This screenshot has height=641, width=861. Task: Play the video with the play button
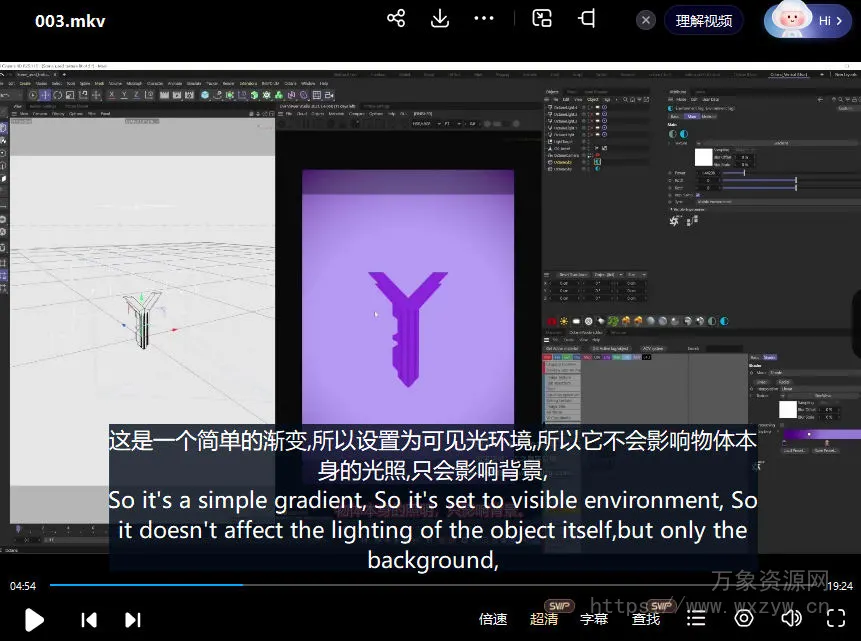point(34,620)
